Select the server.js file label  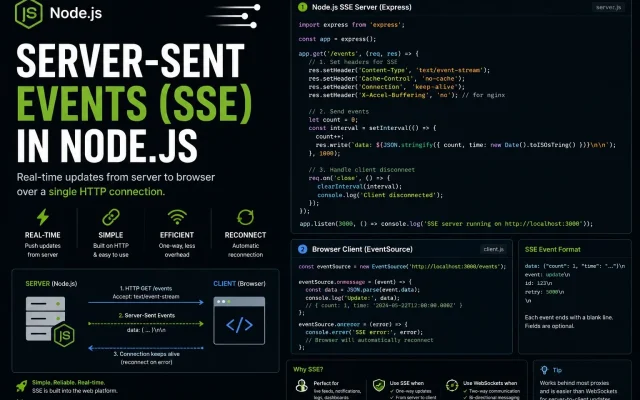click(x=609, y=7)
